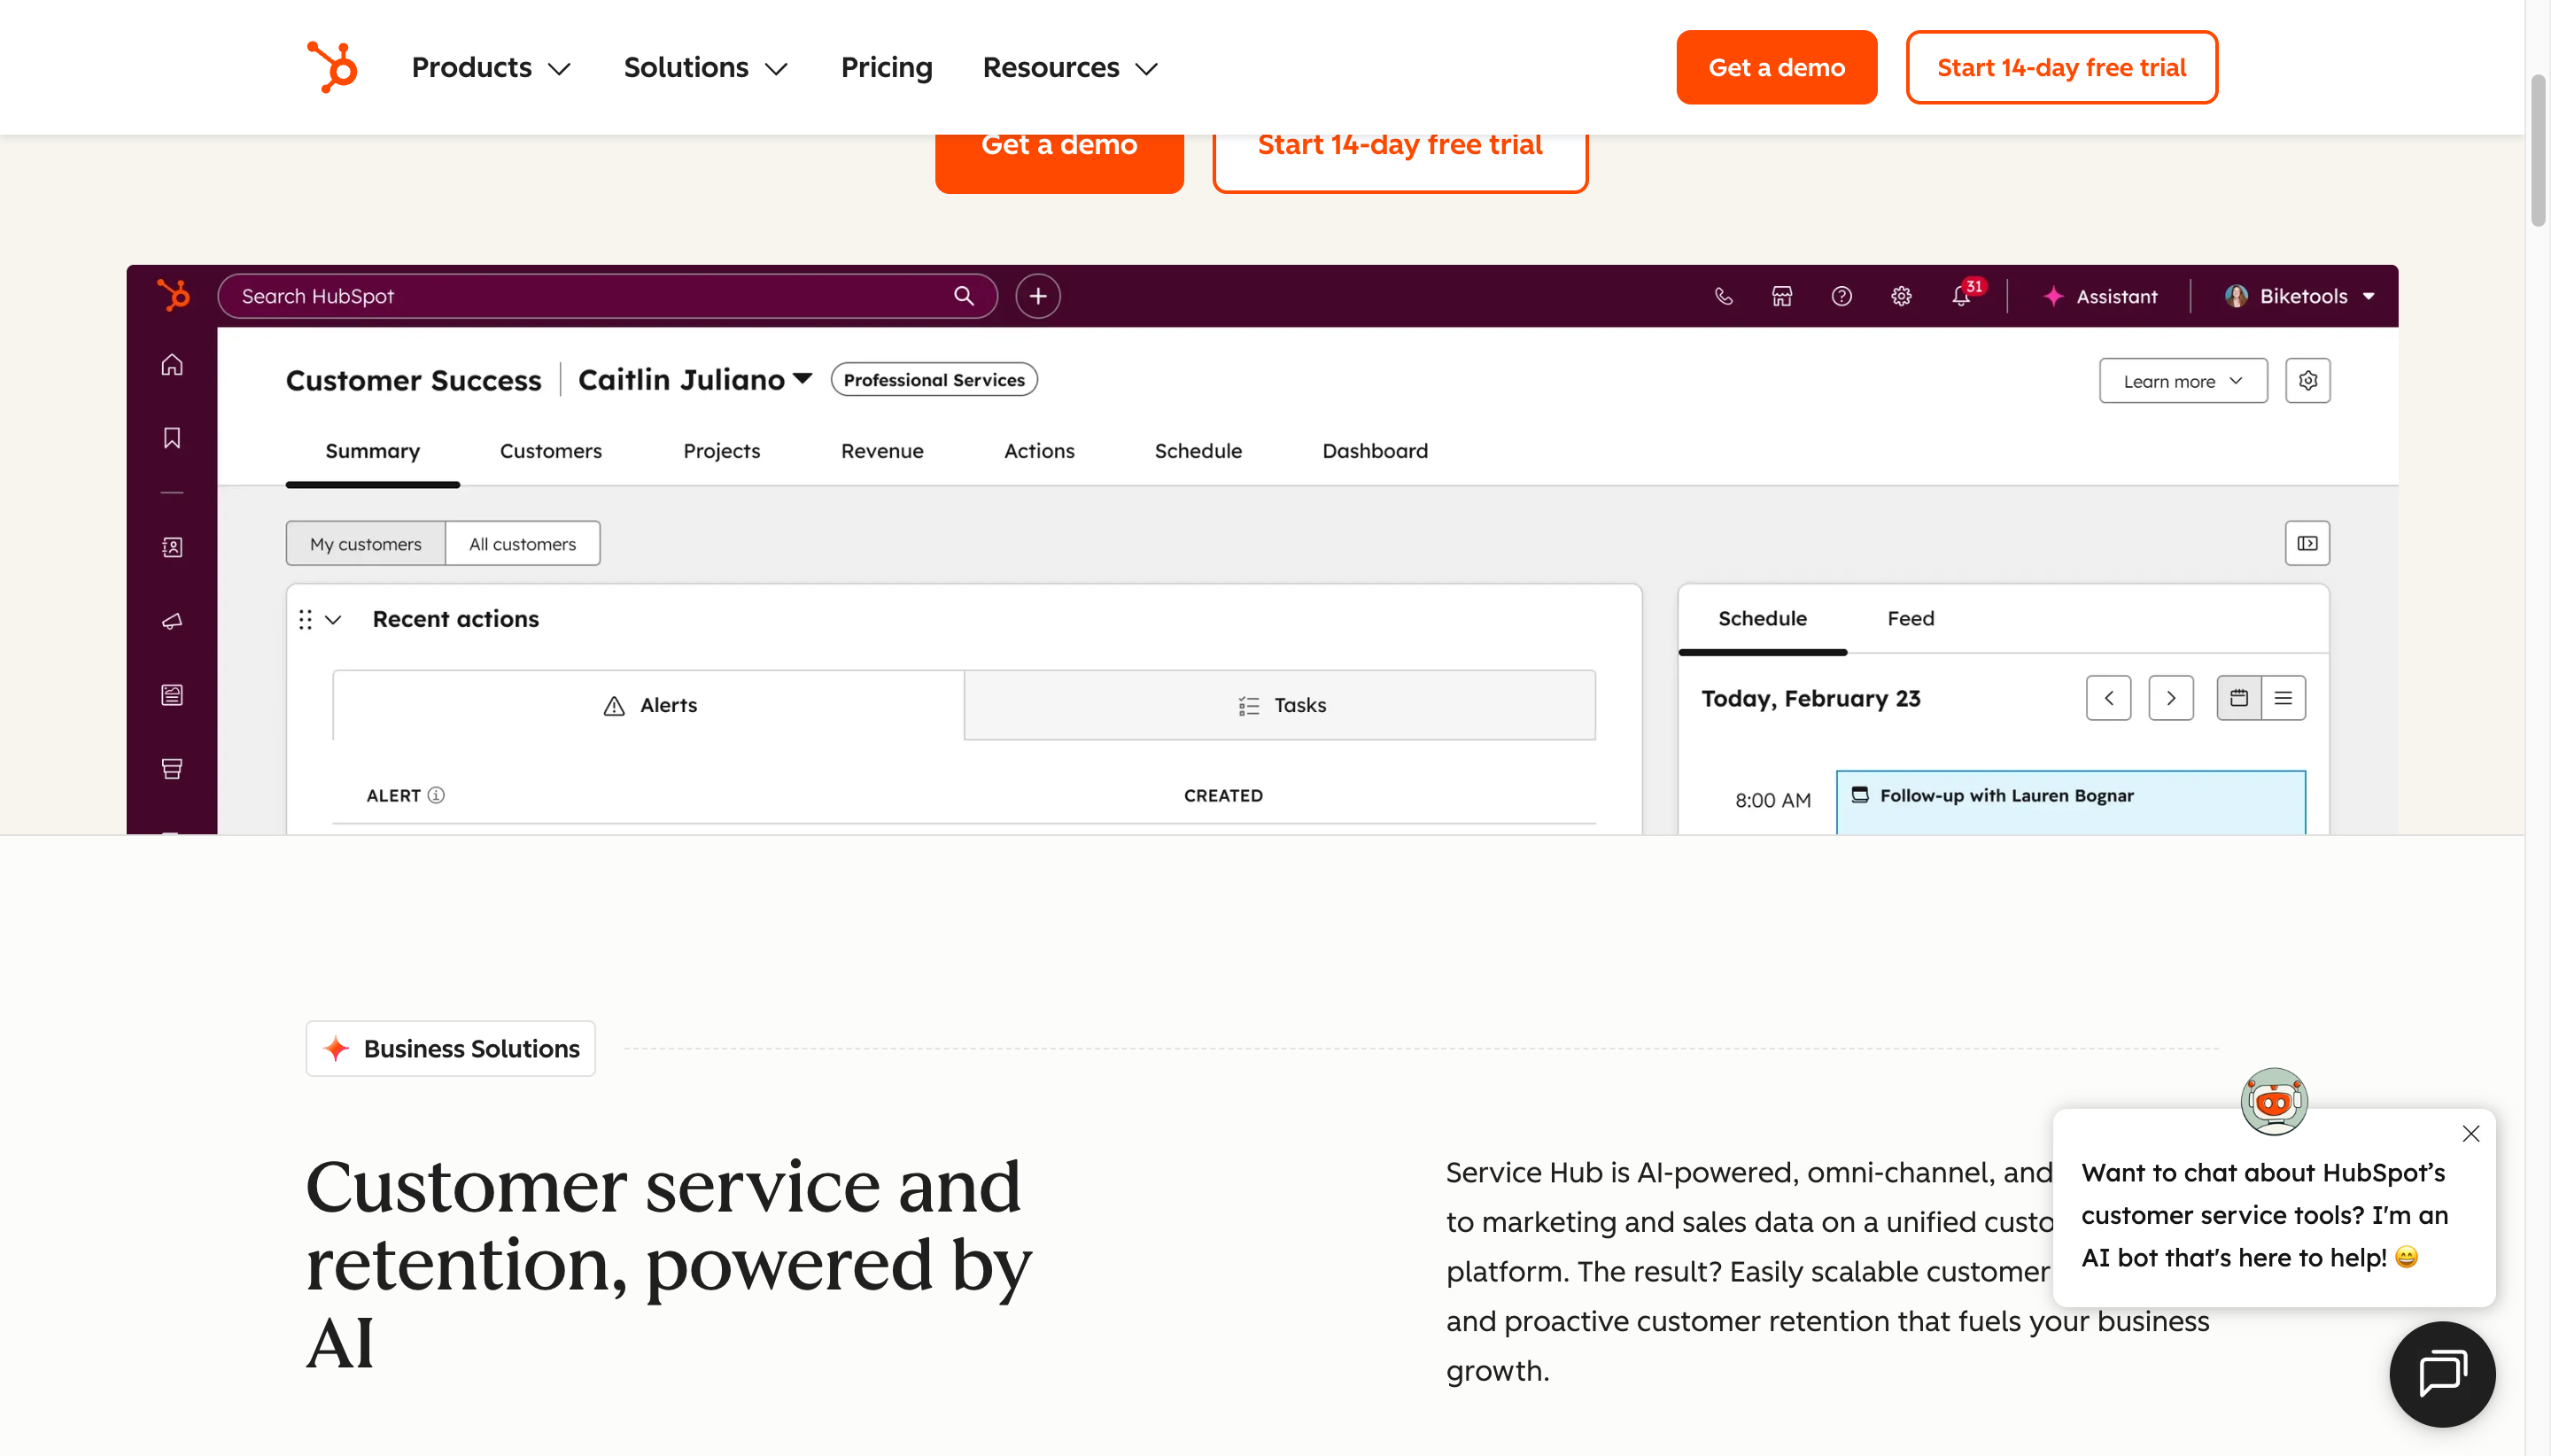The image size is (2551, 1456).
Task: Close the chat bot popup
Action: tap(2470, 1134)
